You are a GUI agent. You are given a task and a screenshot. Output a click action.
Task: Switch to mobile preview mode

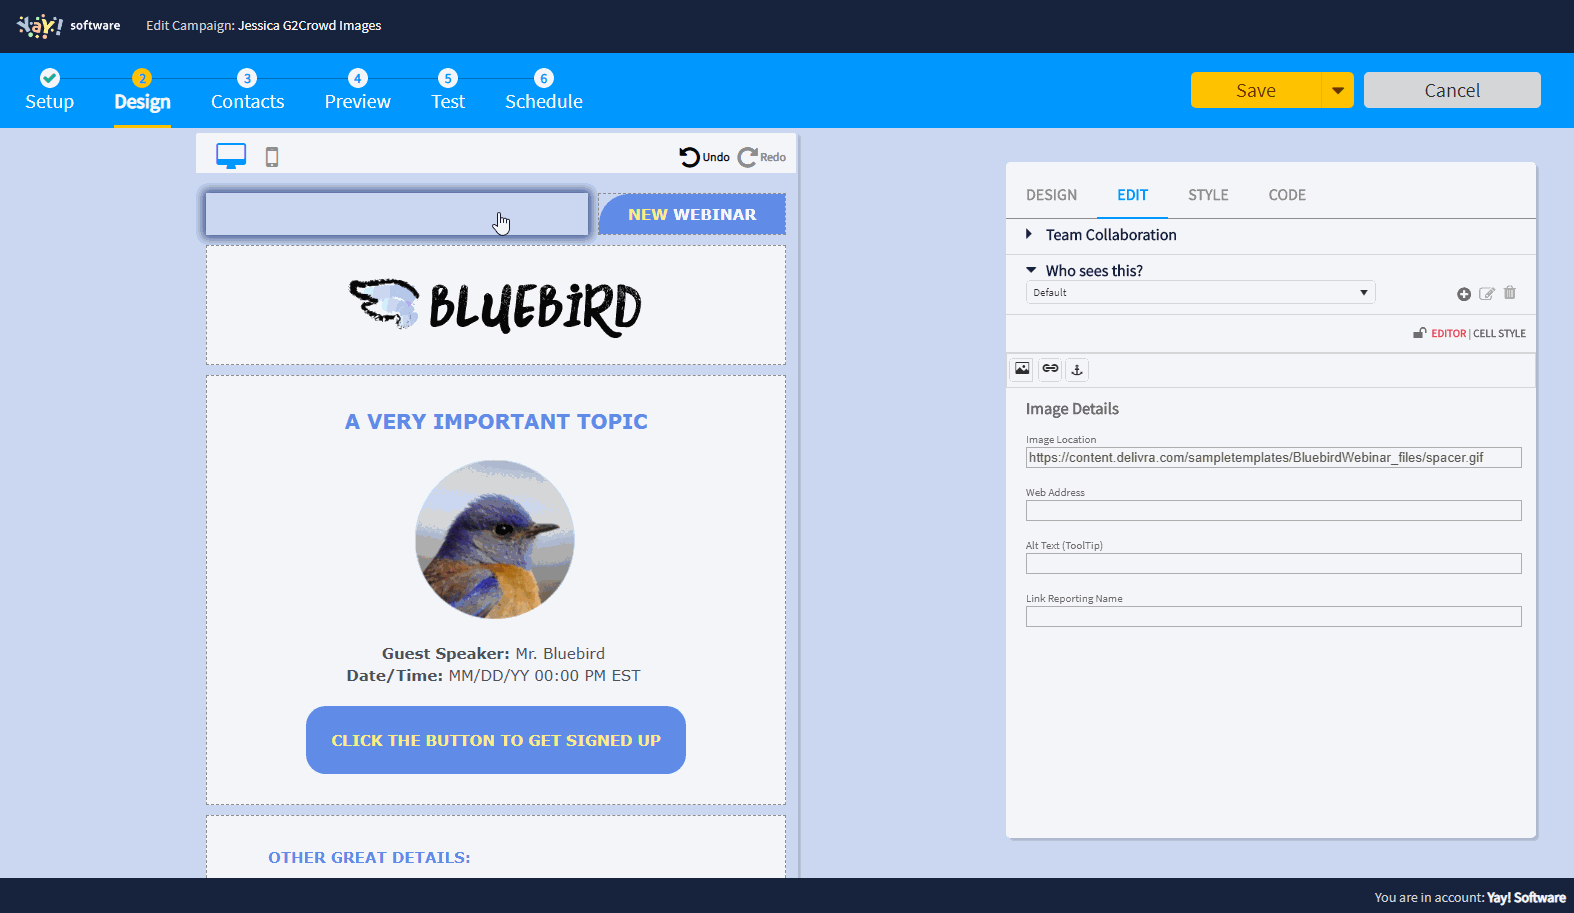pyautogui.click(x=272, y=157)
